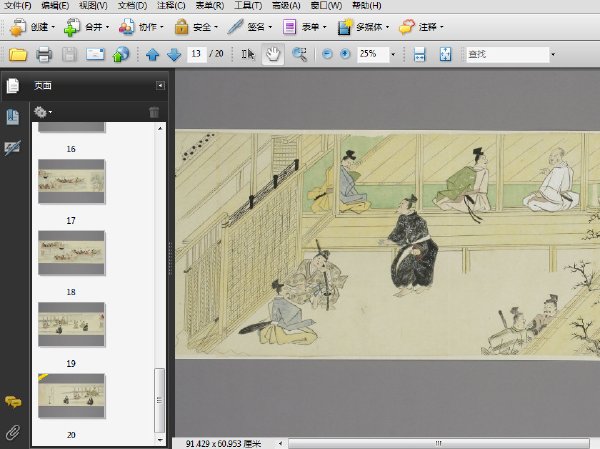Open the bookmarks panel icon
This screenshot has height=449, width=600.
coord(13,116)
